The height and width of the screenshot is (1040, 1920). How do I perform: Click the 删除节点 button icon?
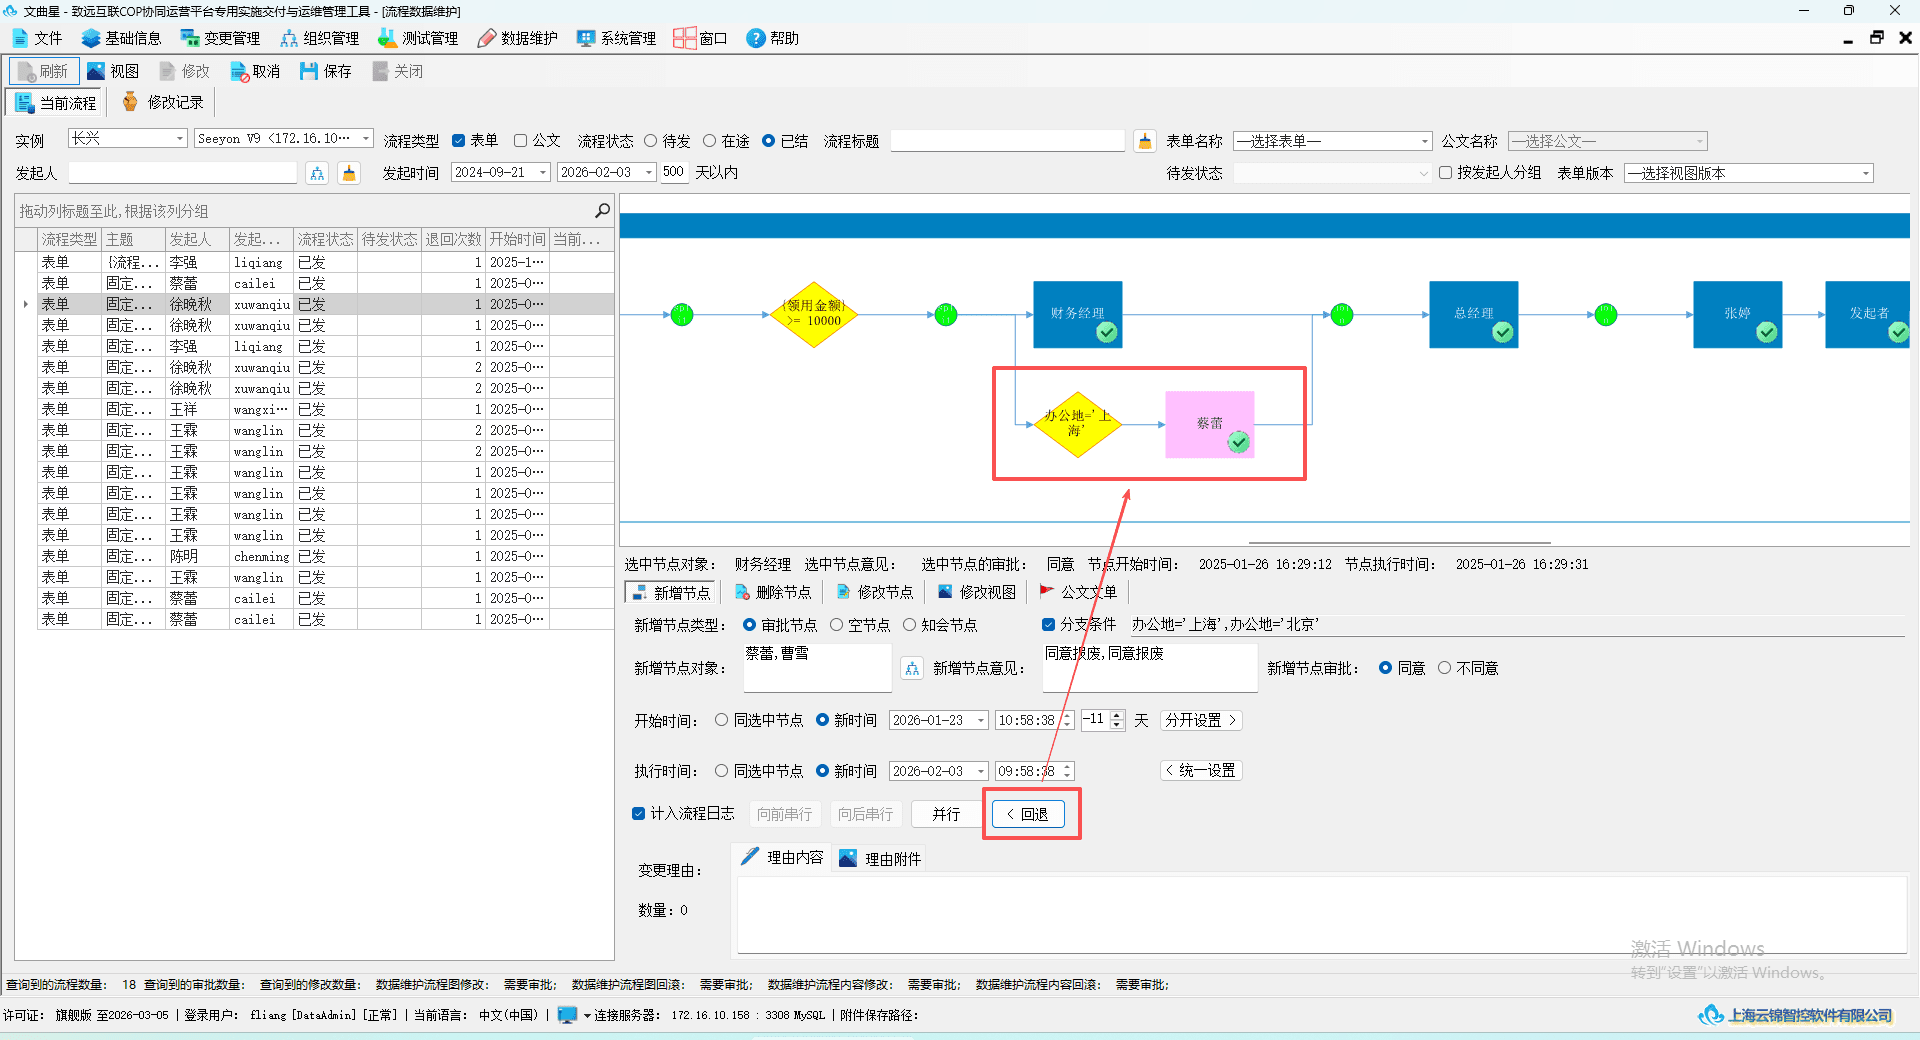tap(742, 592)
